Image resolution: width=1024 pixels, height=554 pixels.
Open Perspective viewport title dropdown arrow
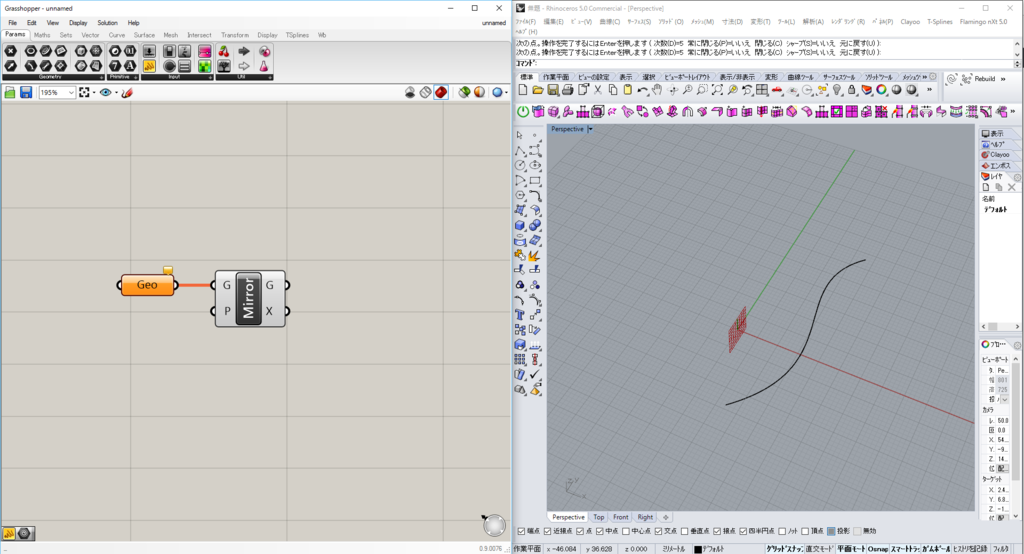tap(590, 129)
